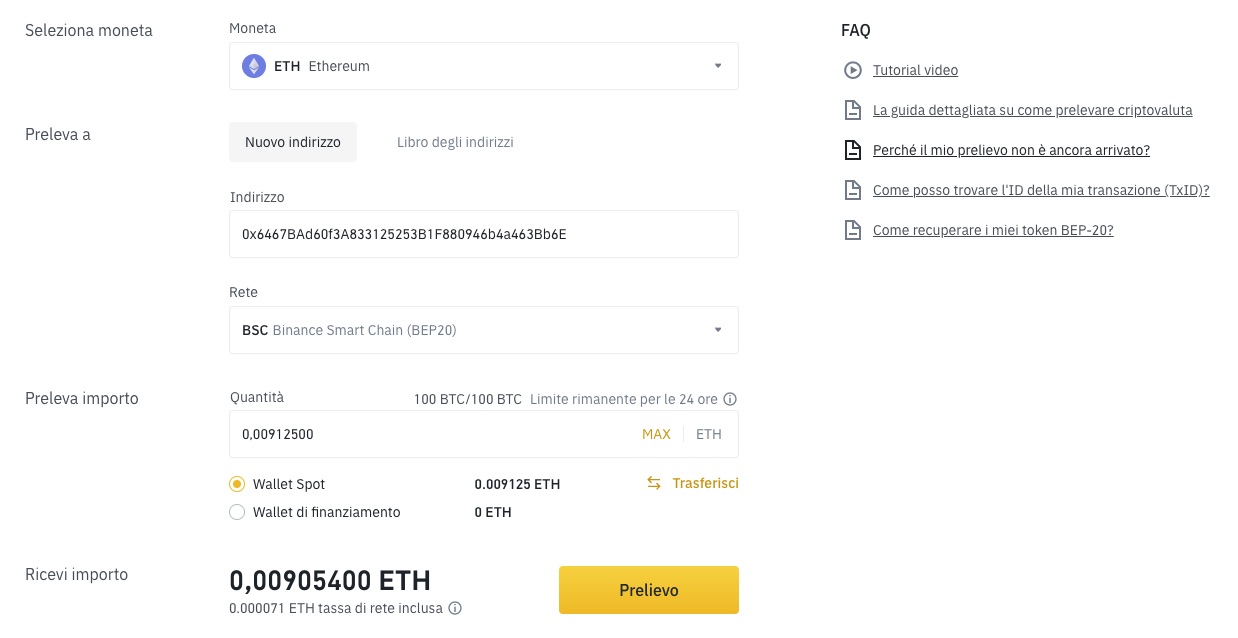The image size is (1238, 638).
Task: Click MAX to withdraw full amount
Action: point(656,434)
